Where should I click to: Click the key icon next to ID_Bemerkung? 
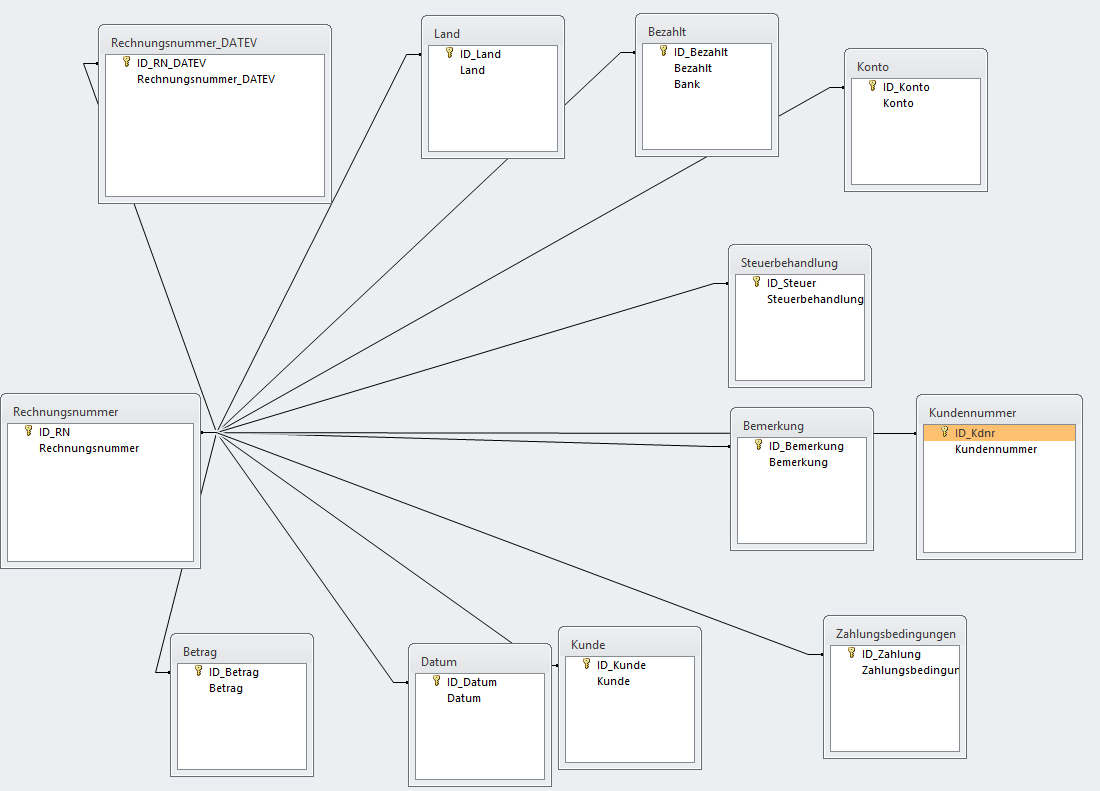point(758,445)
